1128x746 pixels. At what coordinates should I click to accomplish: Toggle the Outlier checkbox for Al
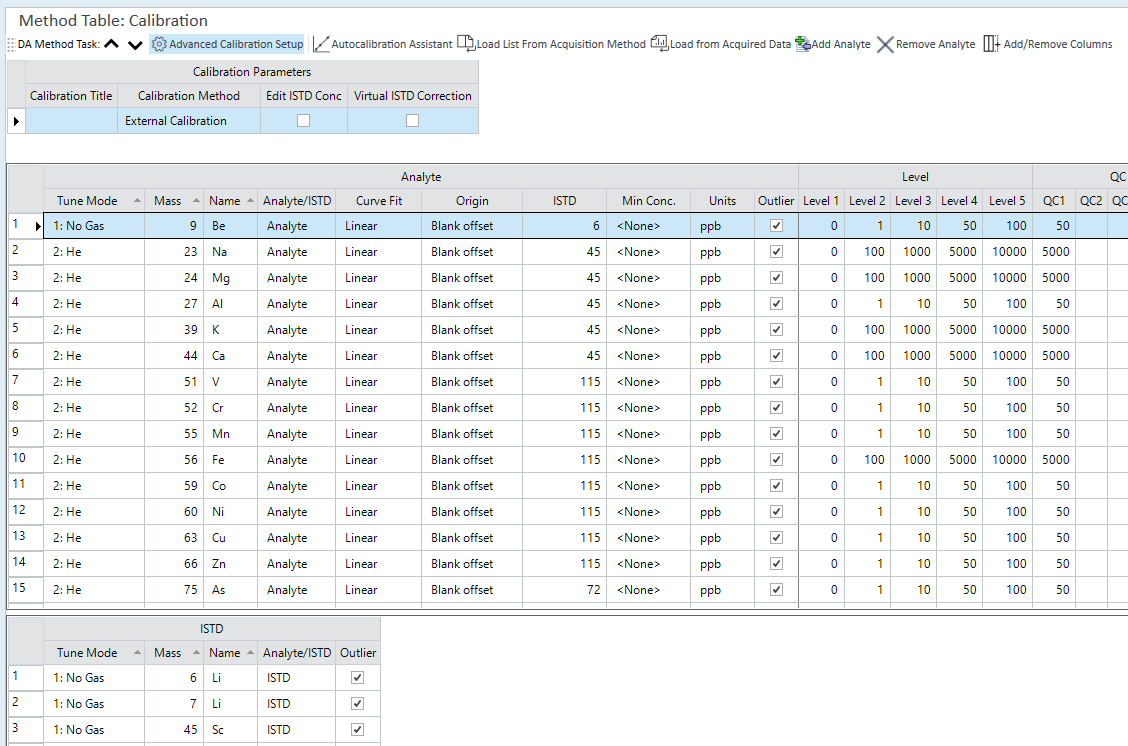(776, 304)
